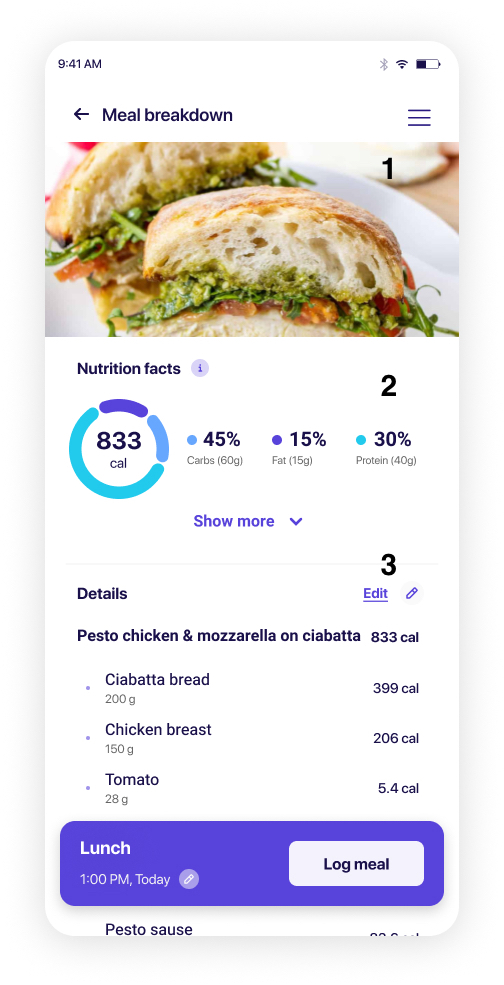504x985 pixels.
Task: Click the 833 cal donut chart
Action: click(119, 449)
